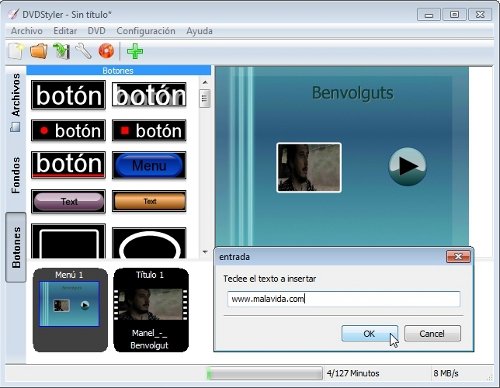This screenshot has width=500, height=388.
Task: Select the Botones side tab
Action: 16,247
